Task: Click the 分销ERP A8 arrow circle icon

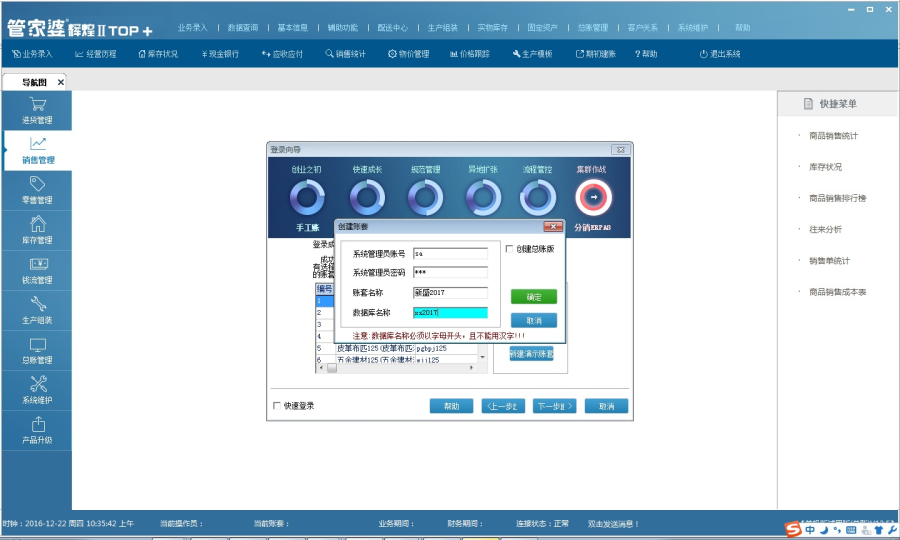Action: click(x=592, y=198)
